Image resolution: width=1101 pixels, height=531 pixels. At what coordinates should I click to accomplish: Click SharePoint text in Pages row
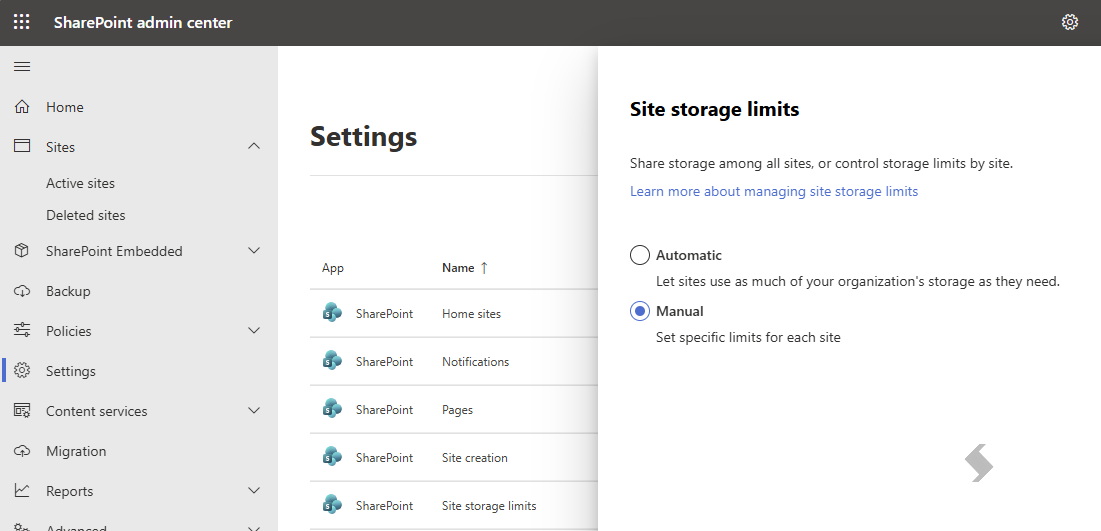[x=384, y=409]
